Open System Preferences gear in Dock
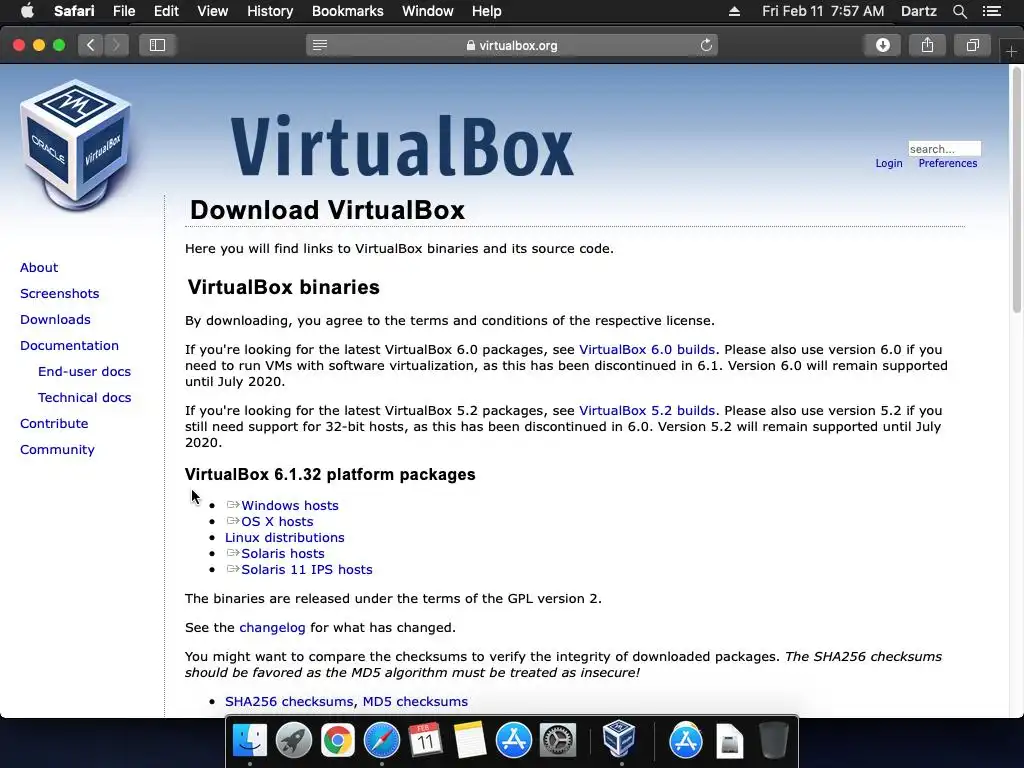 pos(558,741)
